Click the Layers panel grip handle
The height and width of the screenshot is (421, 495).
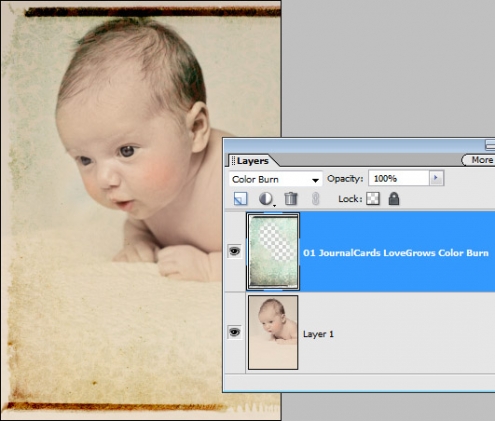point(233,161)
